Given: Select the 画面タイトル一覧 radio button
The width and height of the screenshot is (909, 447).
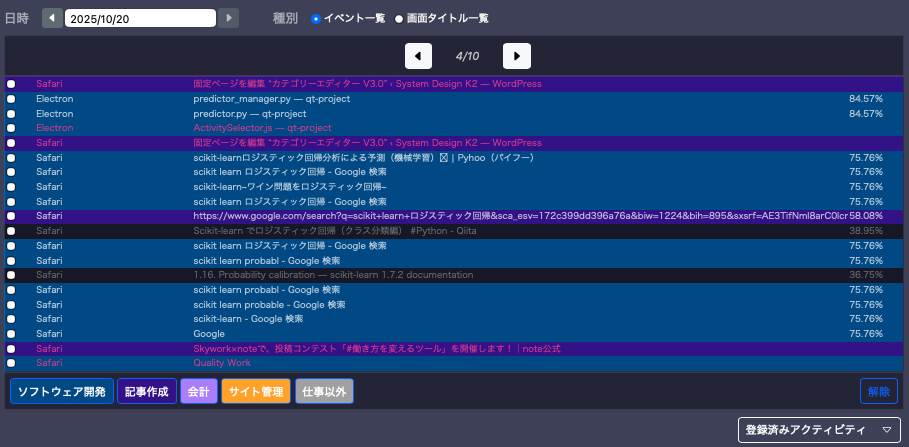Looking at the screenshot, I should pyautogui.click(x=399, y=18).
